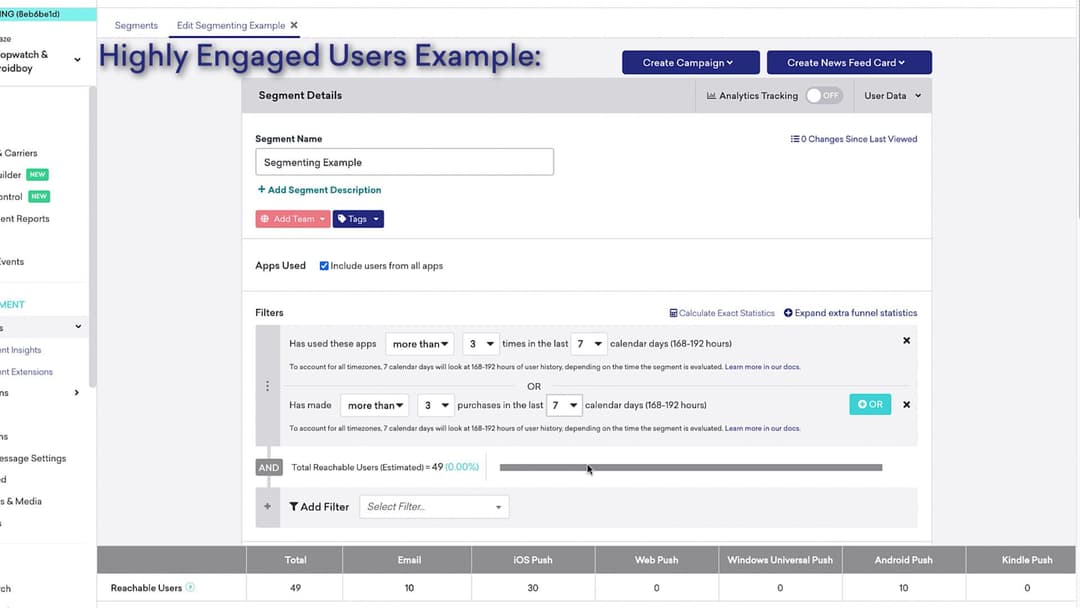Open the User Data dropdown

coord(891,96)
